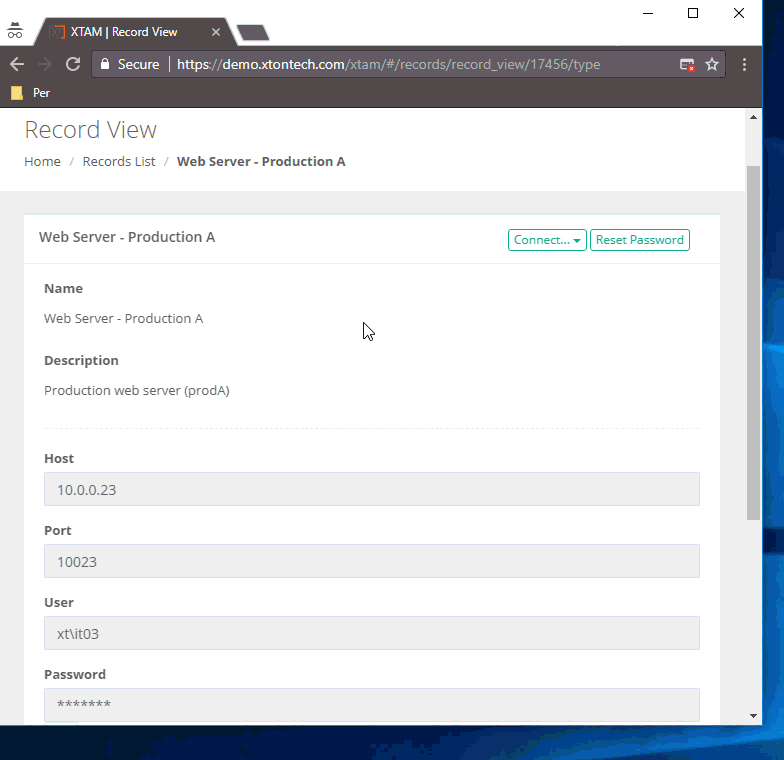Click the User field showing xt\it03
This screenshot has height=760, width=784.
371,633
